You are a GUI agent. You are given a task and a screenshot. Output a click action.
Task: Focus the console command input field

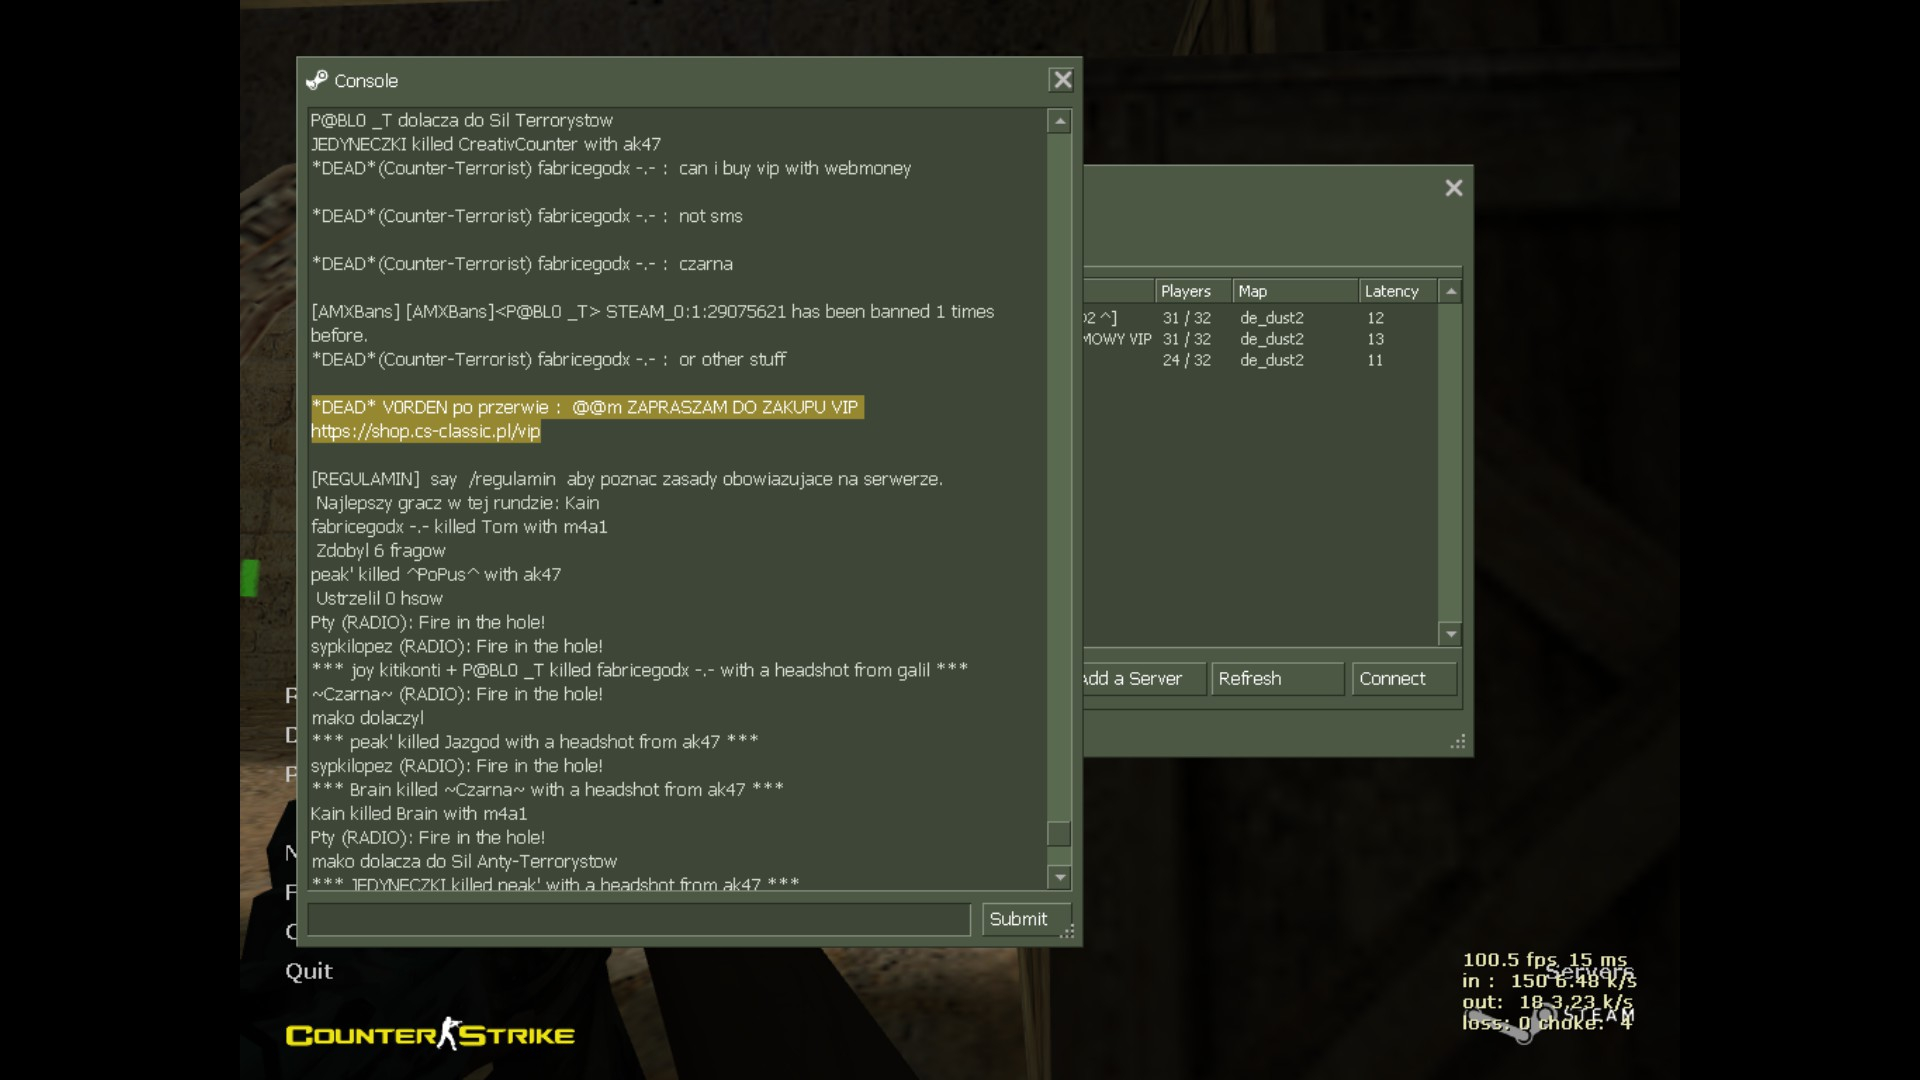tap(638, 919)
